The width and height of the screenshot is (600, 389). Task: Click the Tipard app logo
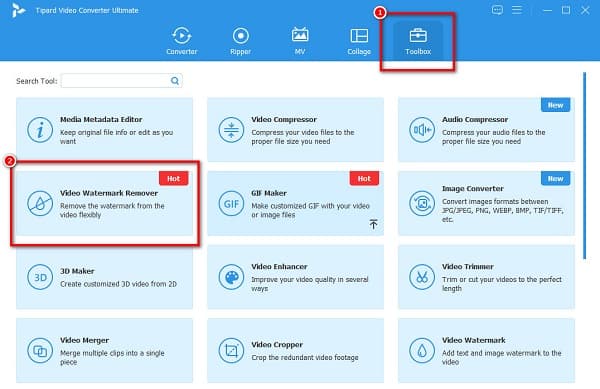point(18,10)
